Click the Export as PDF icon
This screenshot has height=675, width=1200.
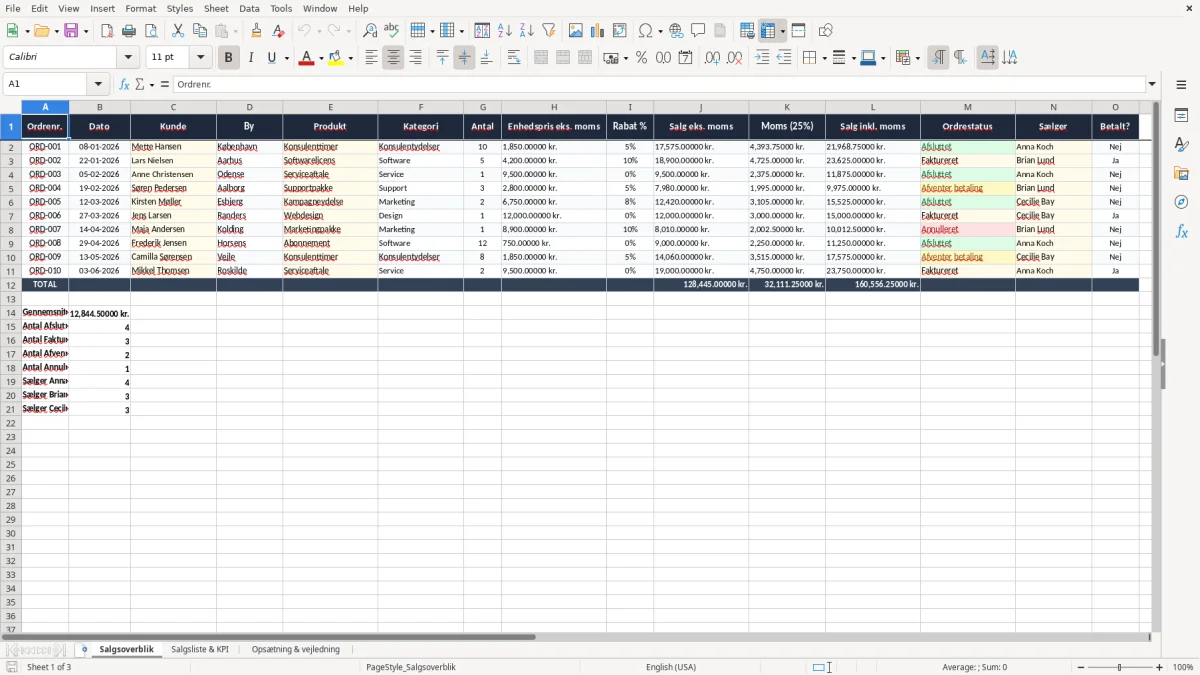(x=107, y=31)
